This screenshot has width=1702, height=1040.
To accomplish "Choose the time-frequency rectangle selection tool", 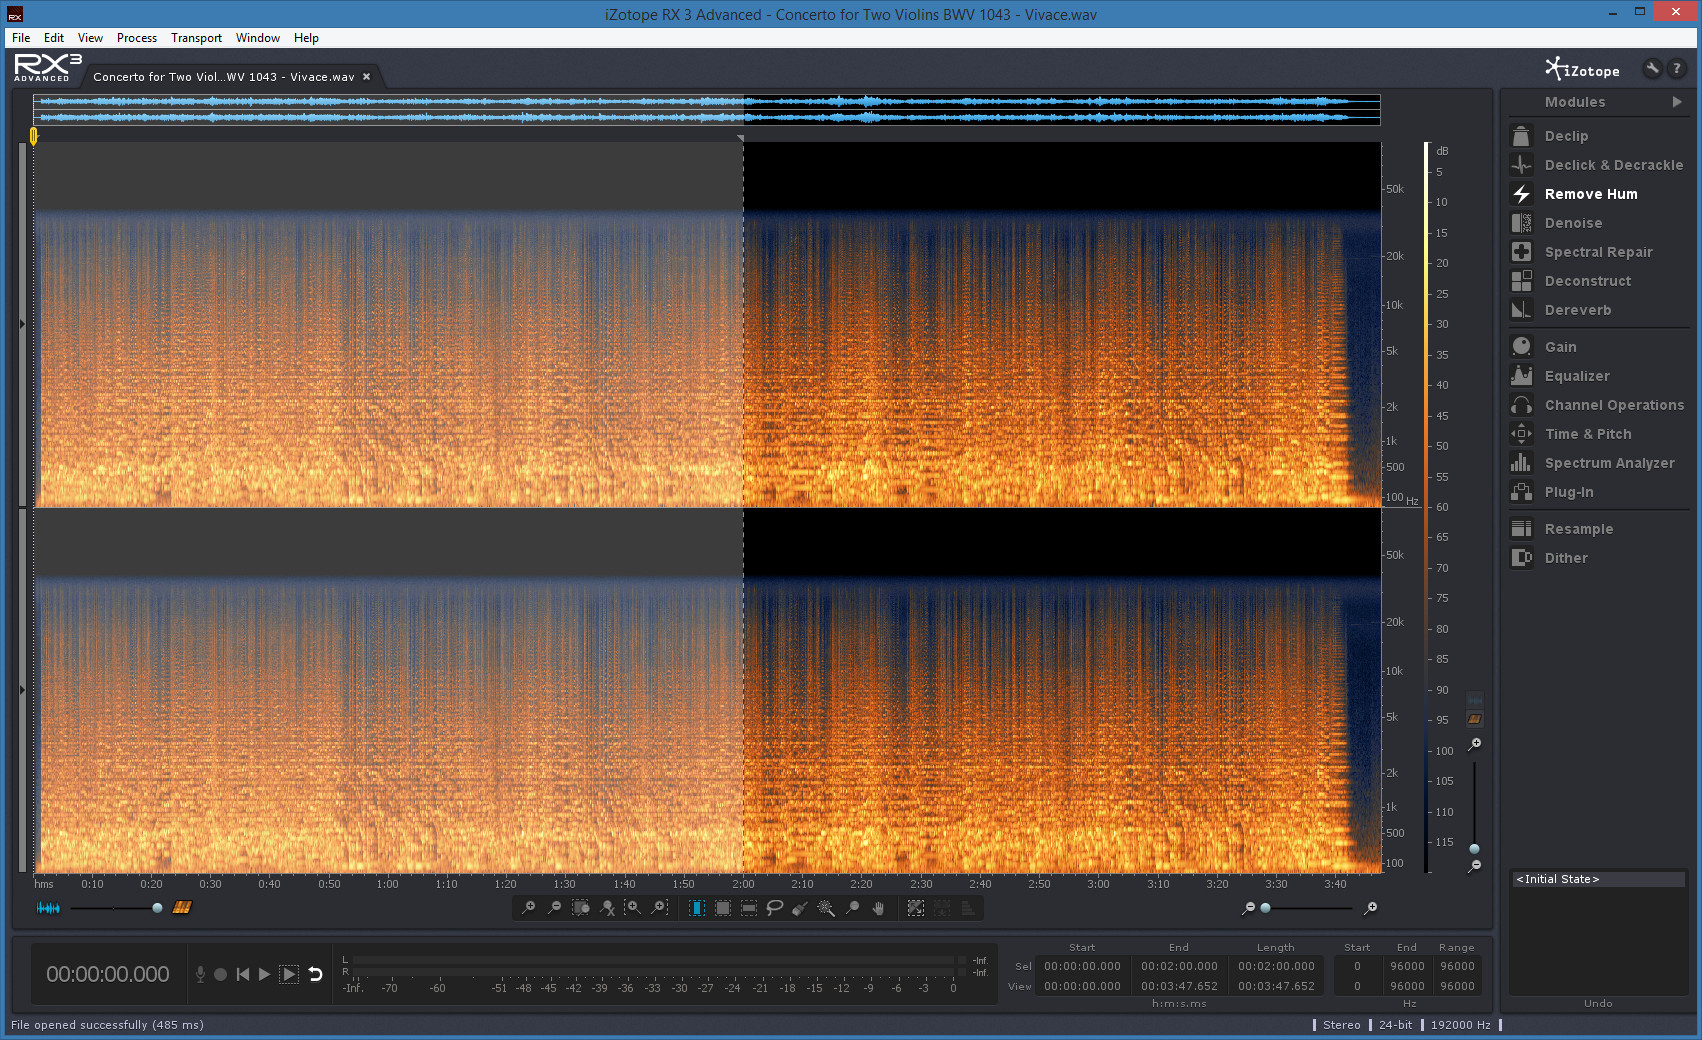I will click(722, 908).
